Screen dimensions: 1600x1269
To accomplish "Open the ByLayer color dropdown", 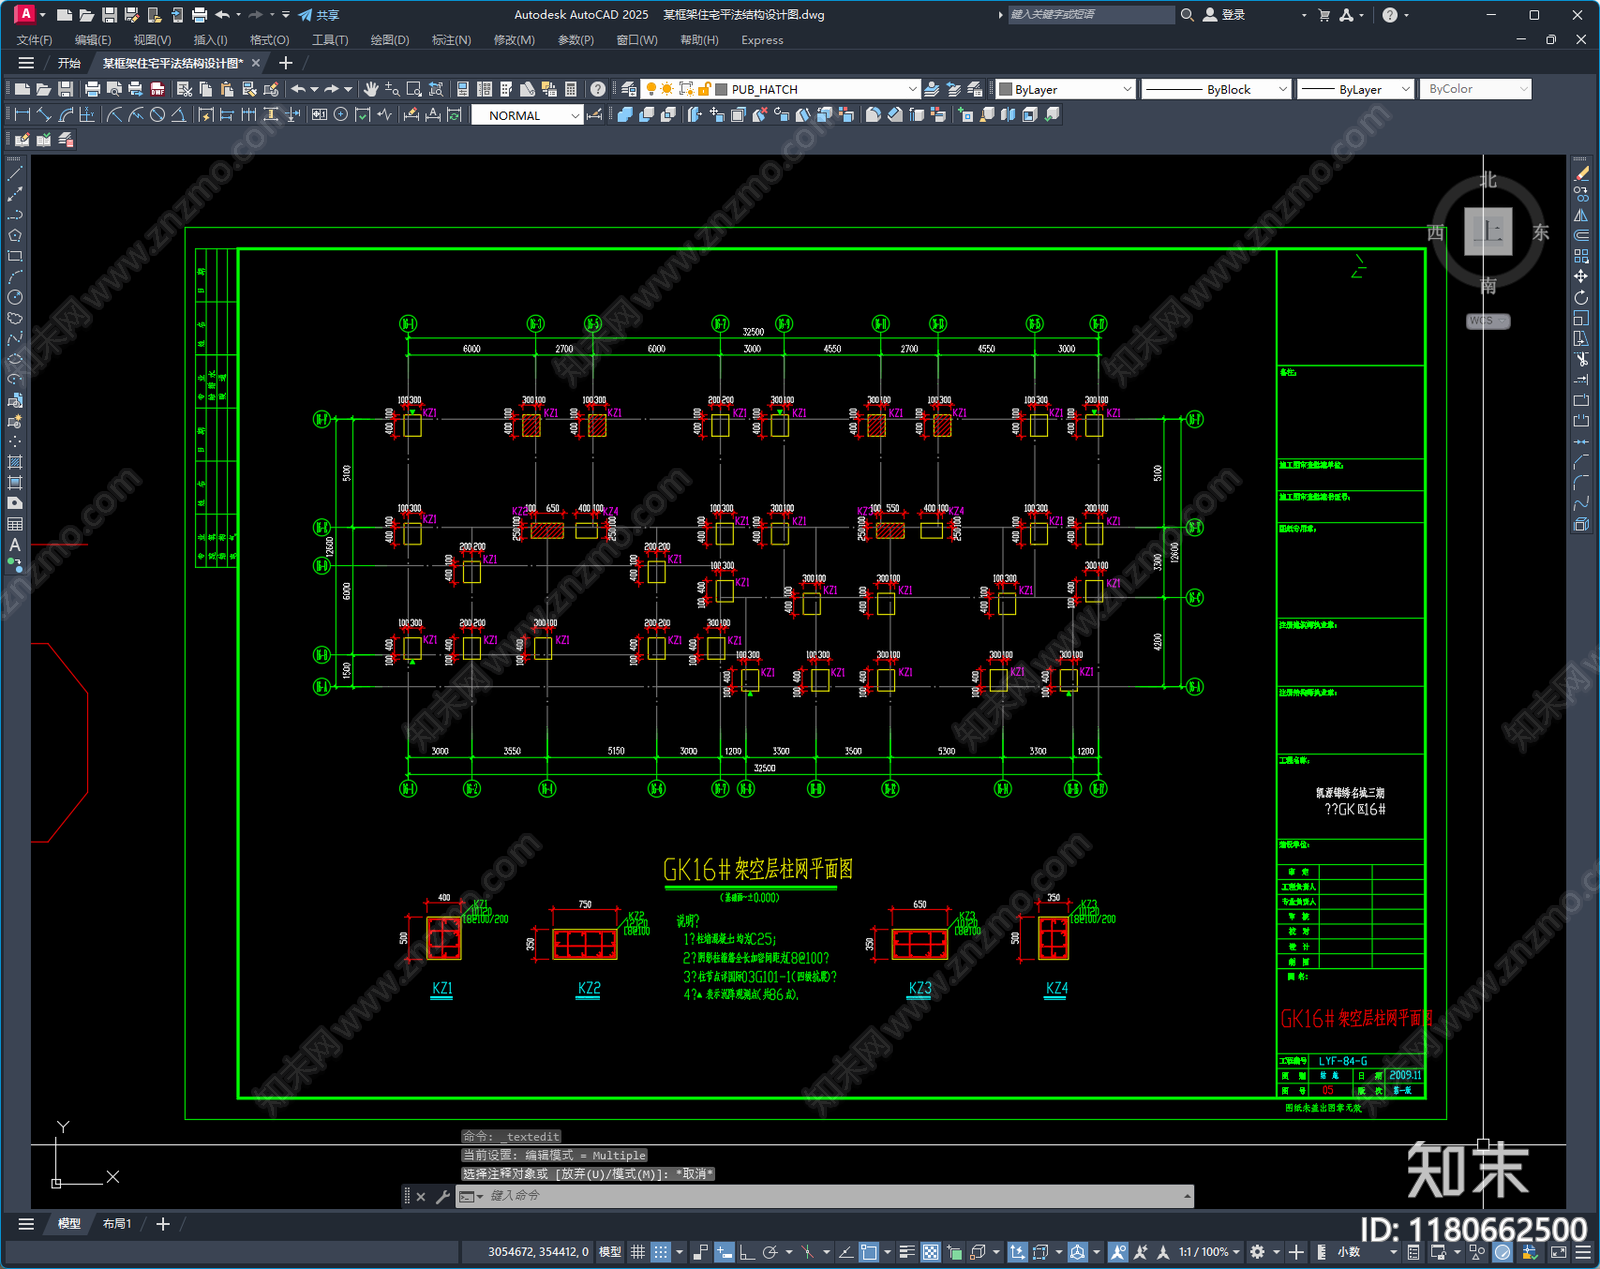I will pyautogui.click(x=1127, y=89).
